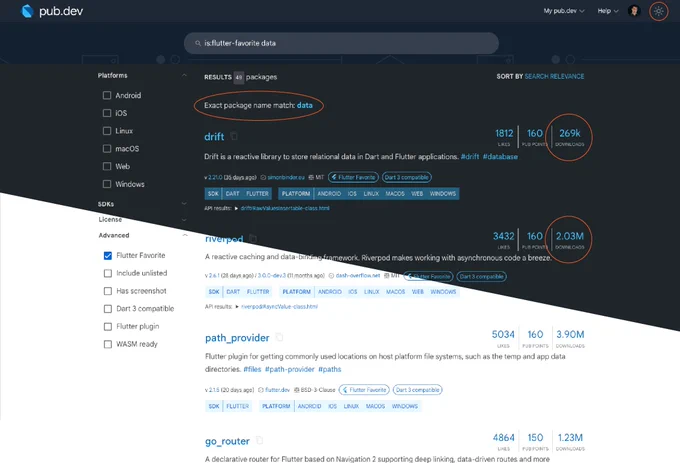Open the My pub.dev menu

564,11
